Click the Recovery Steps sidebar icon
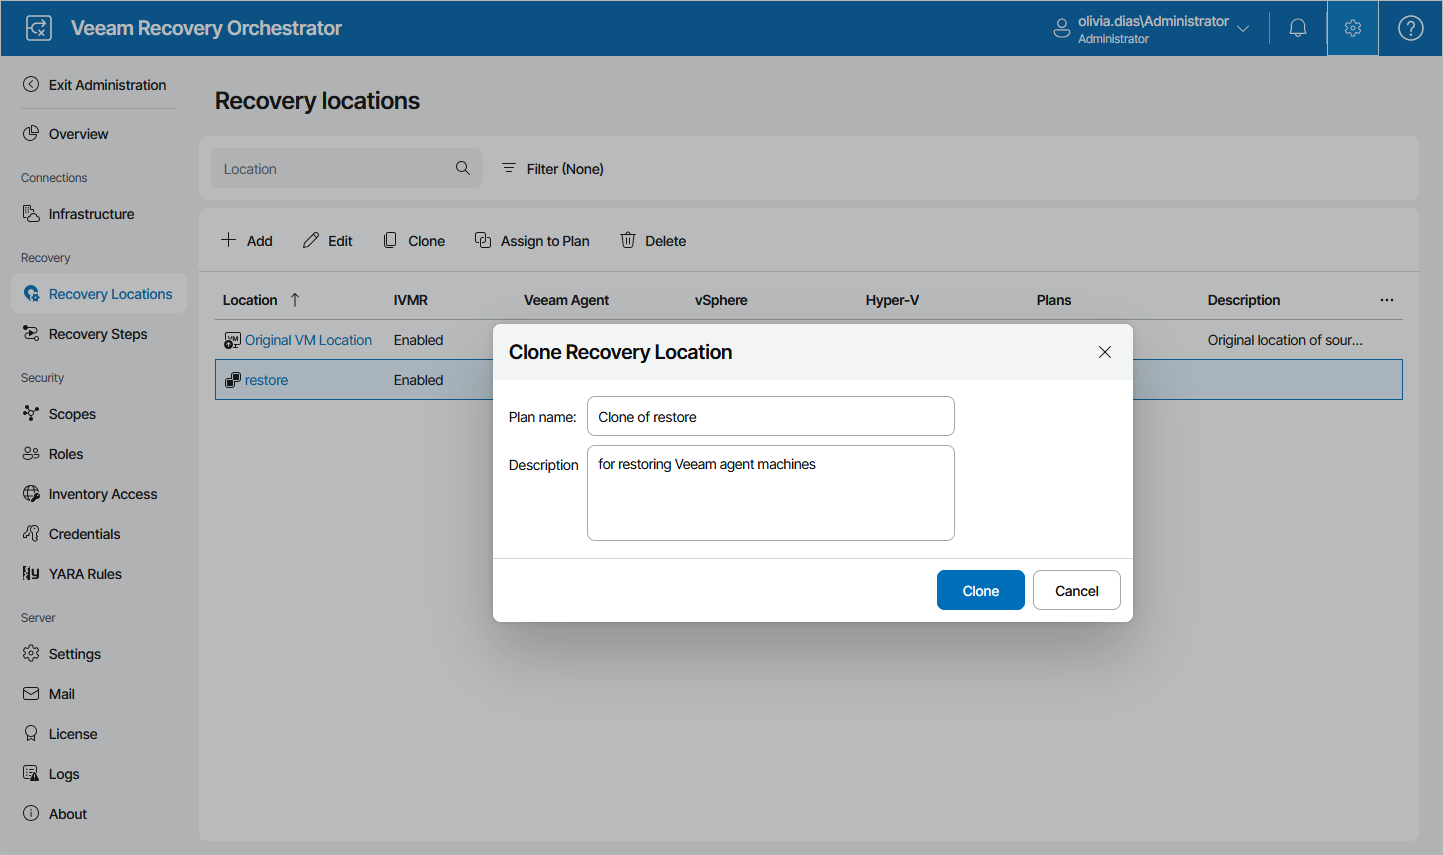 pyautogui.click(x=31, y=333)
